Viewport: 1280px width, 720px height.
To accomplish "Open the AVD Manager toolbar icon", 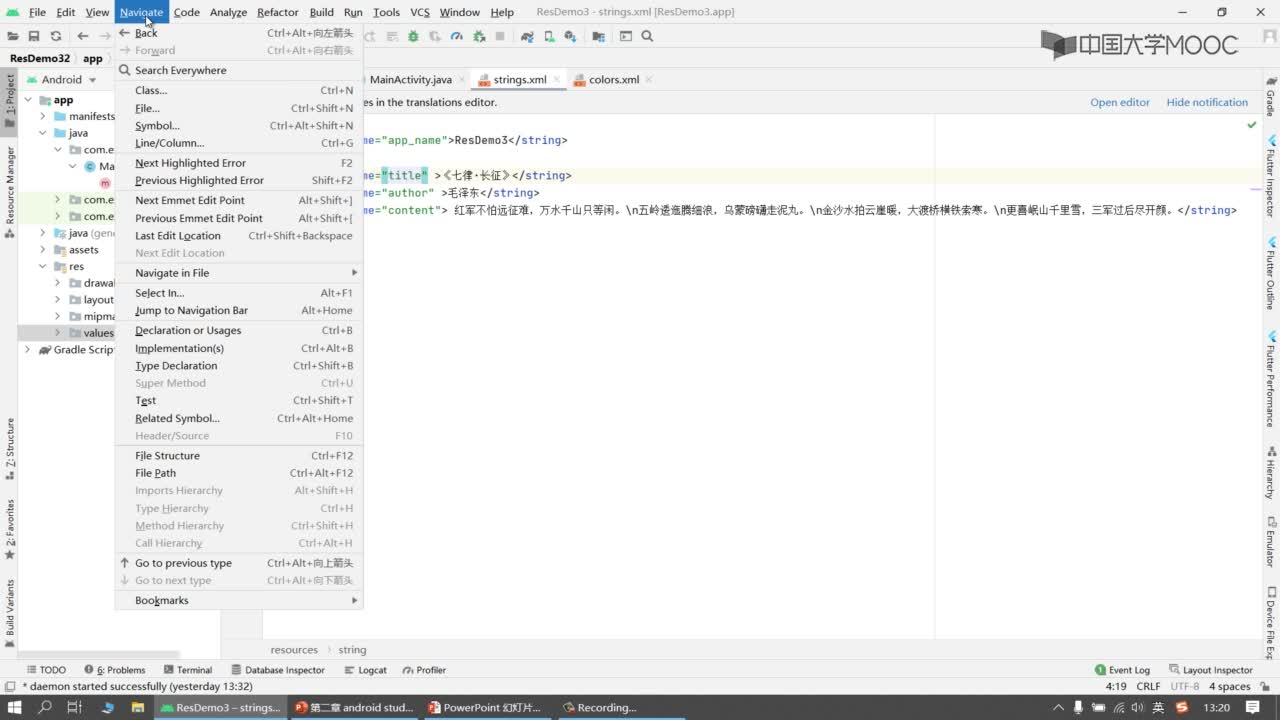I will (x=549, y=36).
